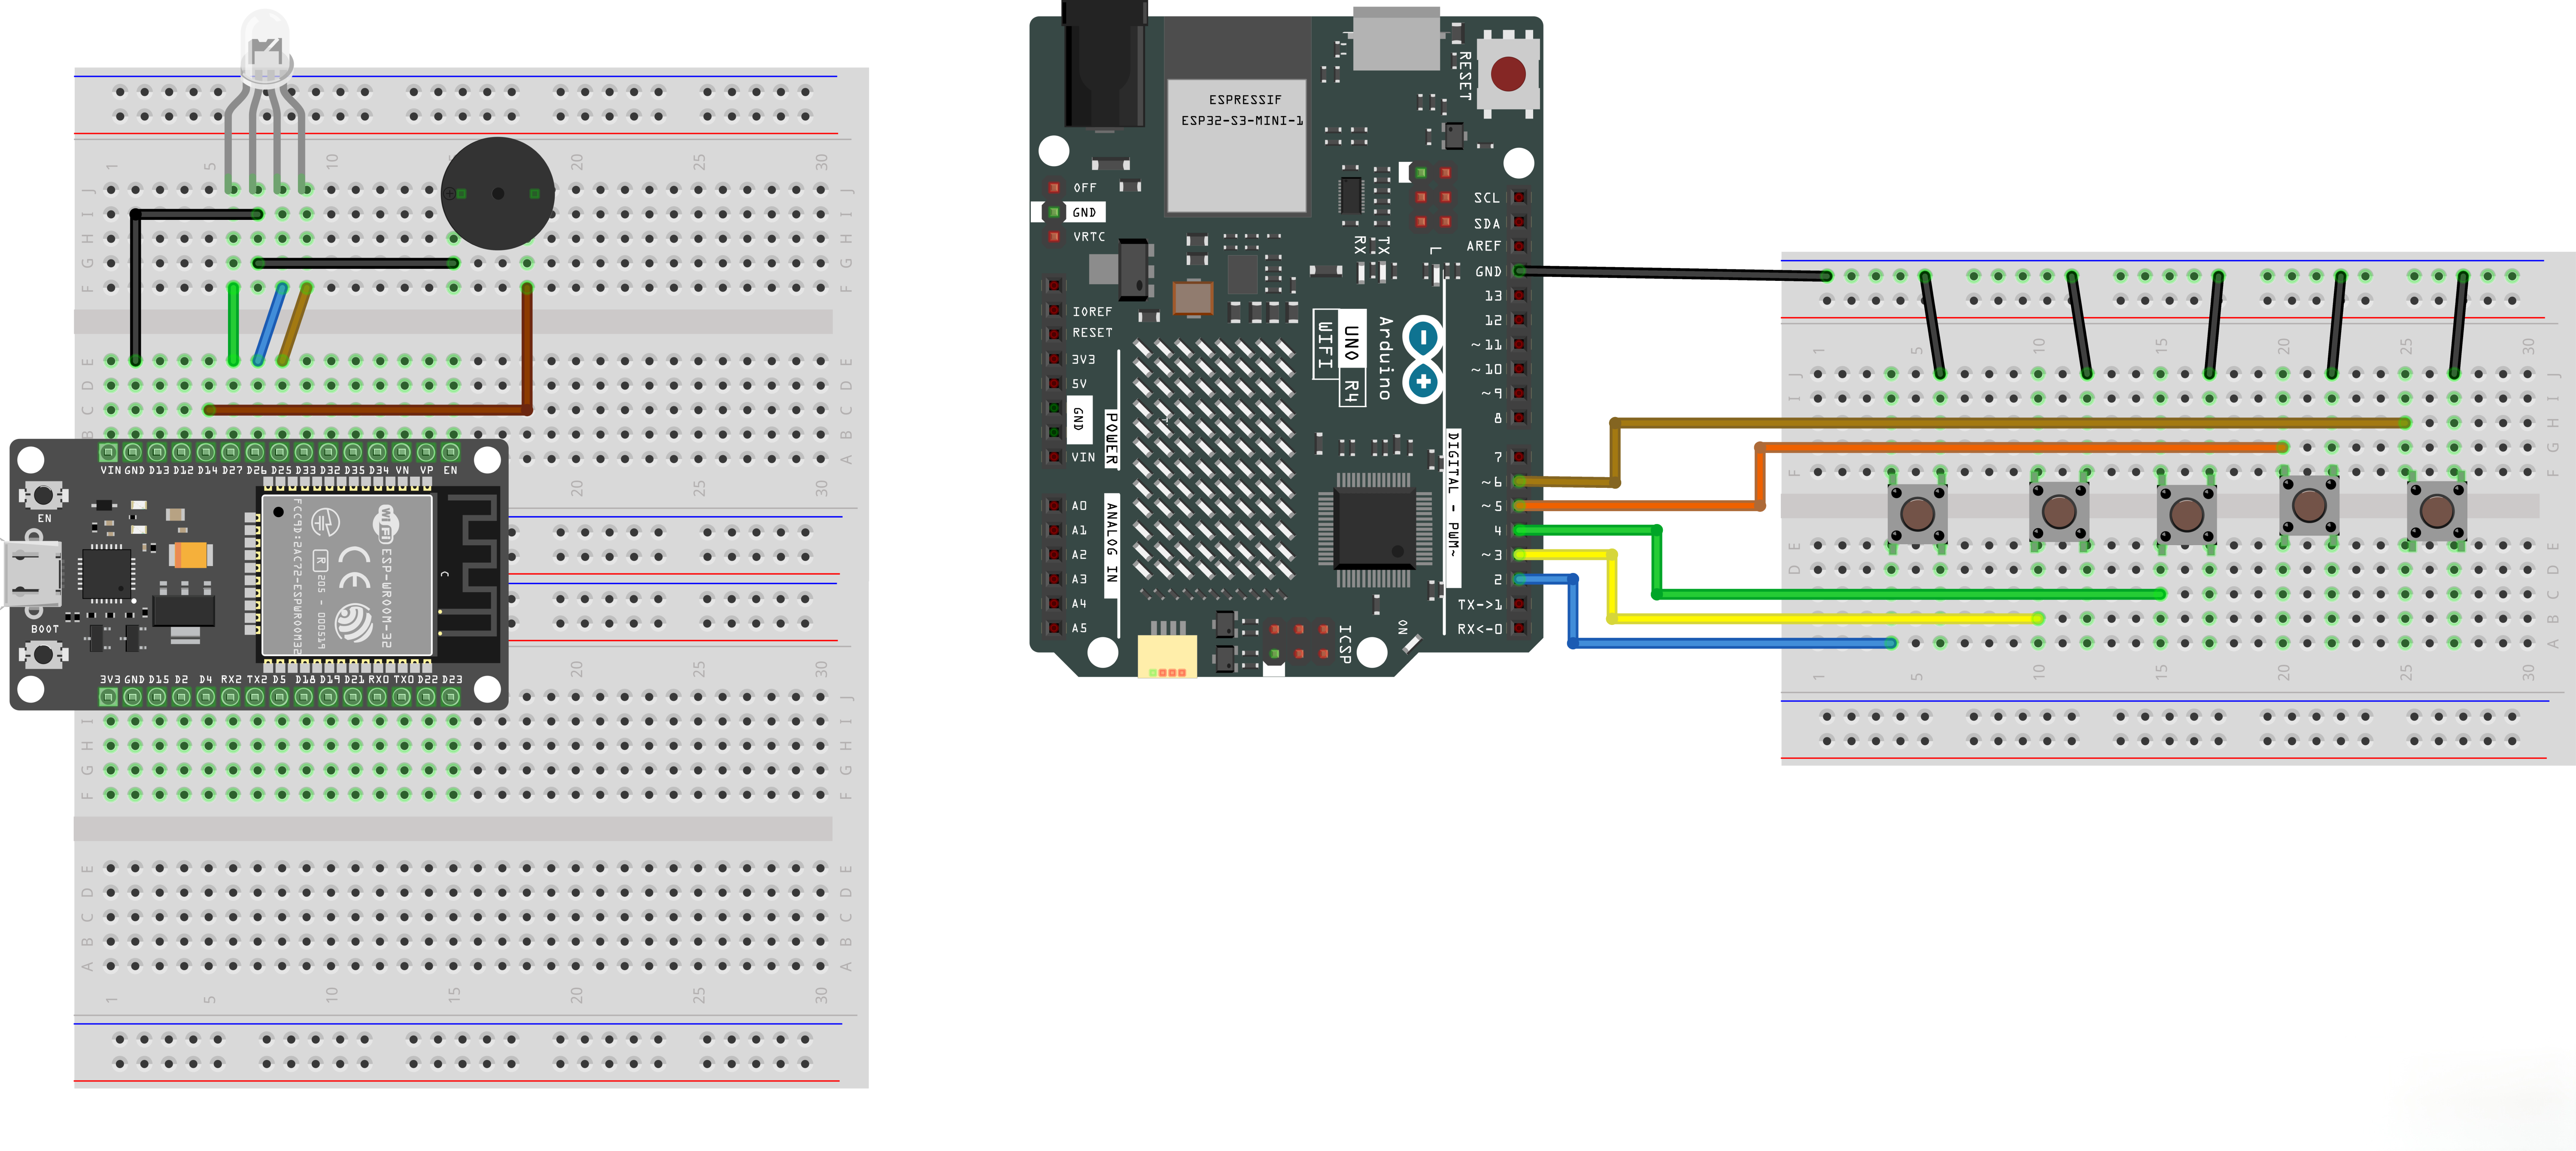
Task: Click the VRTC label on Arduino
Action: 1089,237
